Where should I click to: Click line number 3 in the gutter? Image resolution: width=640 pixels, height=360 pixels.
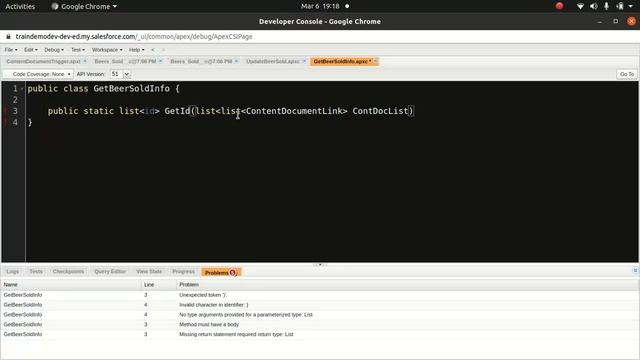tap(15, 111)
